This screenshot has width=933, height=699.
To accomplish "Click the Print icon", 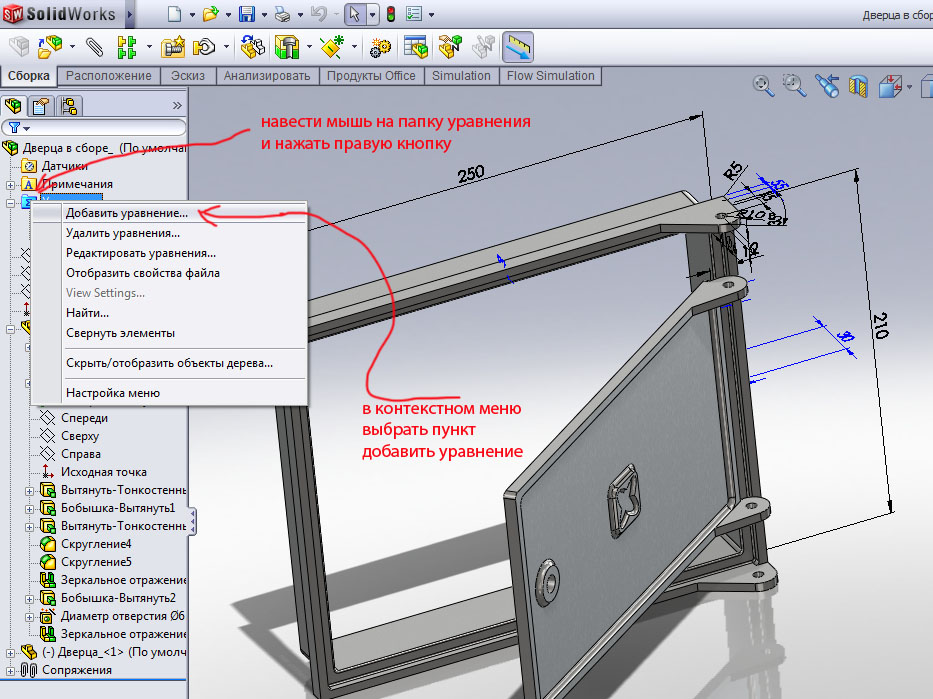I will [283, 14].
